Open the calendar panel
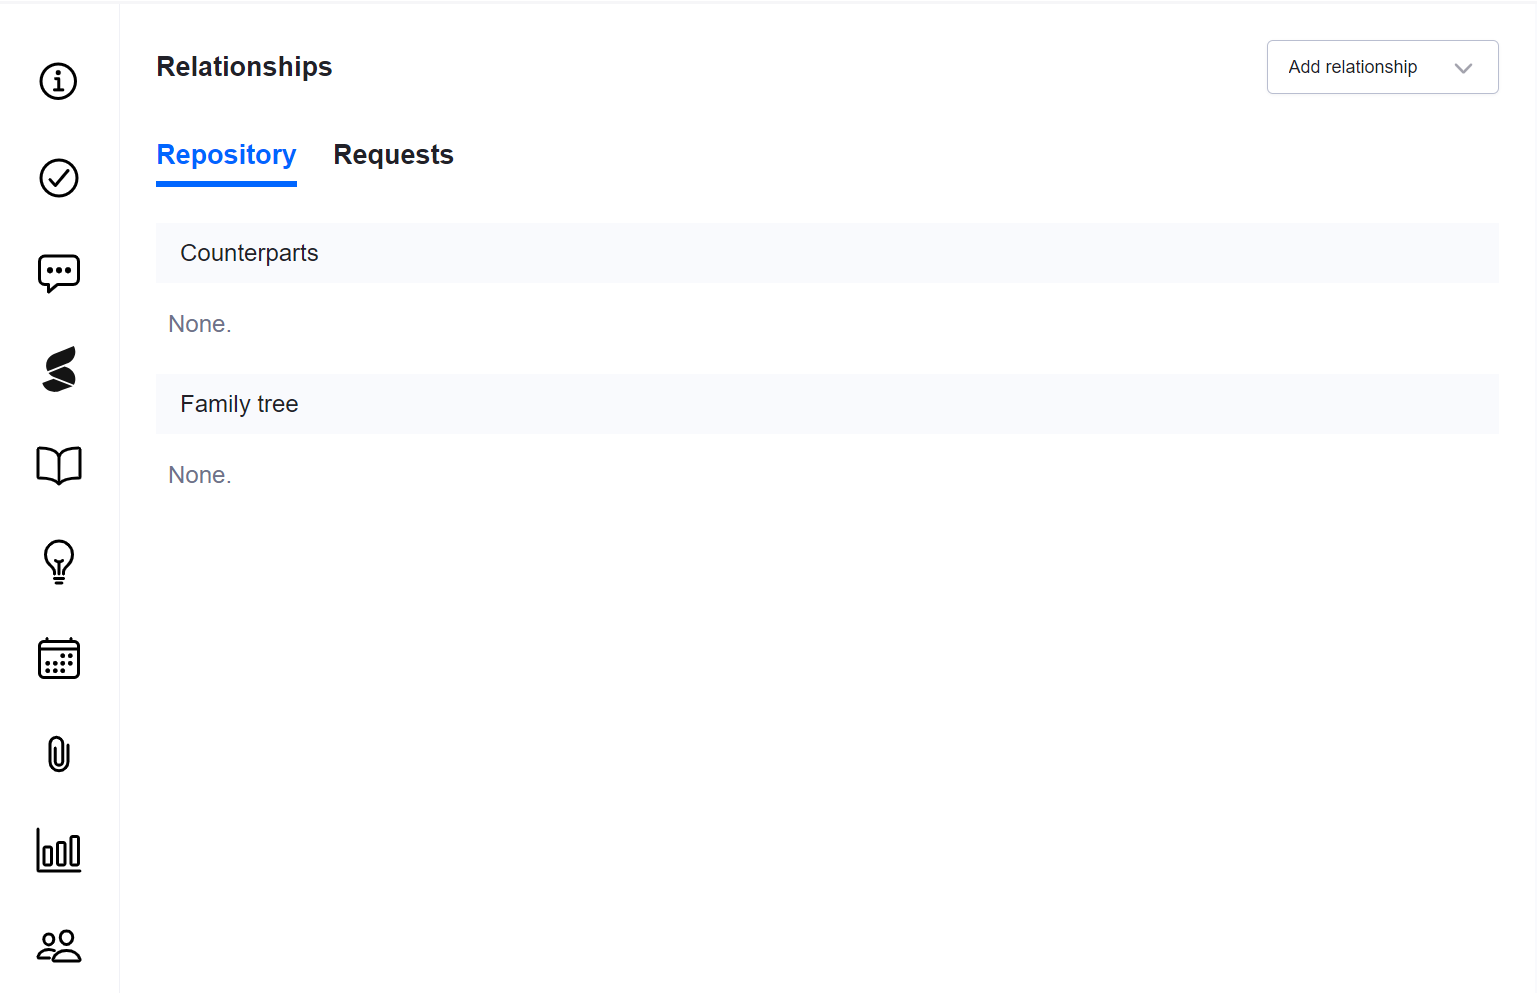The image size is (1537, 993). pos(58,658)
